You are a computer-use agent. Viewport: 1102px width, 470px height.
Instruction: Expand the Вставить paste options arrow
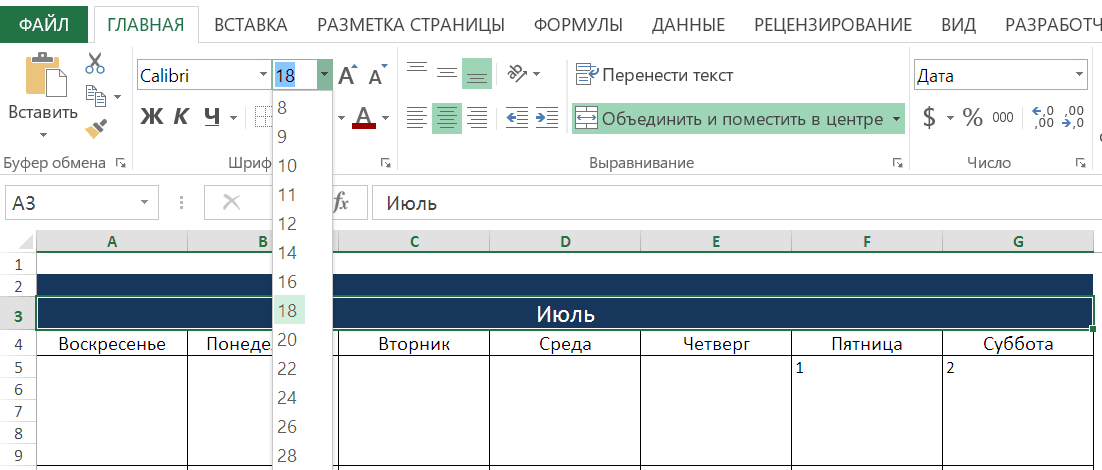[x=43, y=134]
